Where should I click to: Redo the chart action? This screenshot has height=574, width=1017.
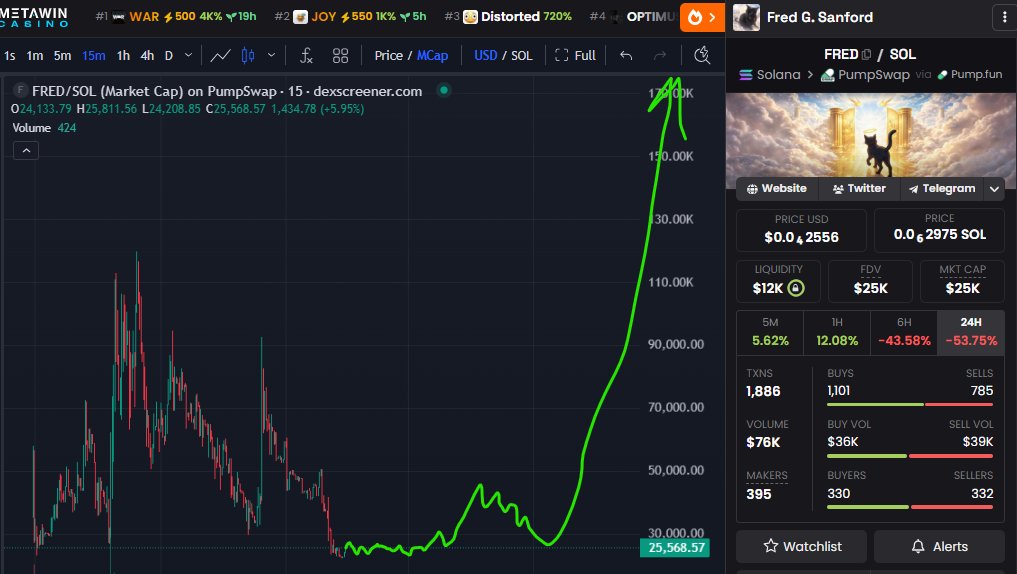point(660,56)
